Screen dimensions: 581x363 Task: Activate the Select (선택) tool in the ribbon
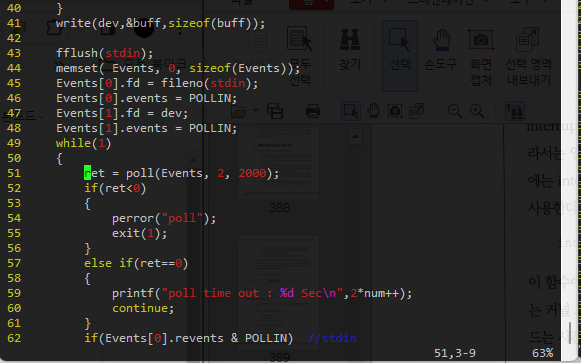[x=400, y=56]
